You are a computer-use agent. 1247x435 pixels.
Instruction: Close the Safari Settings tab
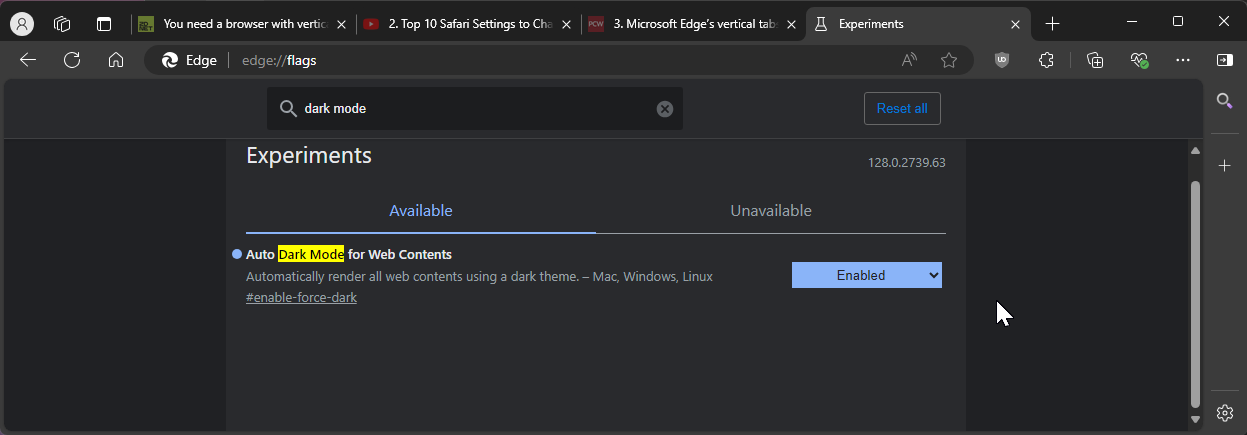(566, 24)
